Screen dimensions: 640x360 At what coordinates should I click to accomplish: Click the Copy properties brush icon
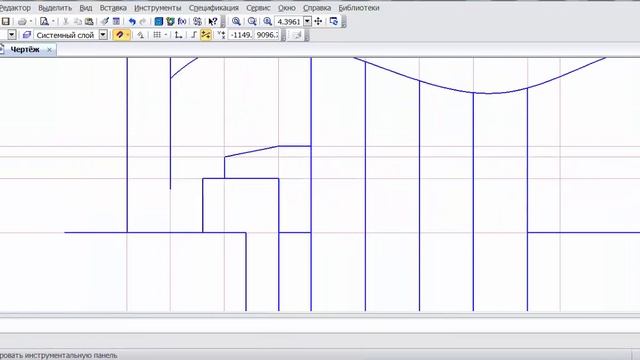click(x=105, y=21)
